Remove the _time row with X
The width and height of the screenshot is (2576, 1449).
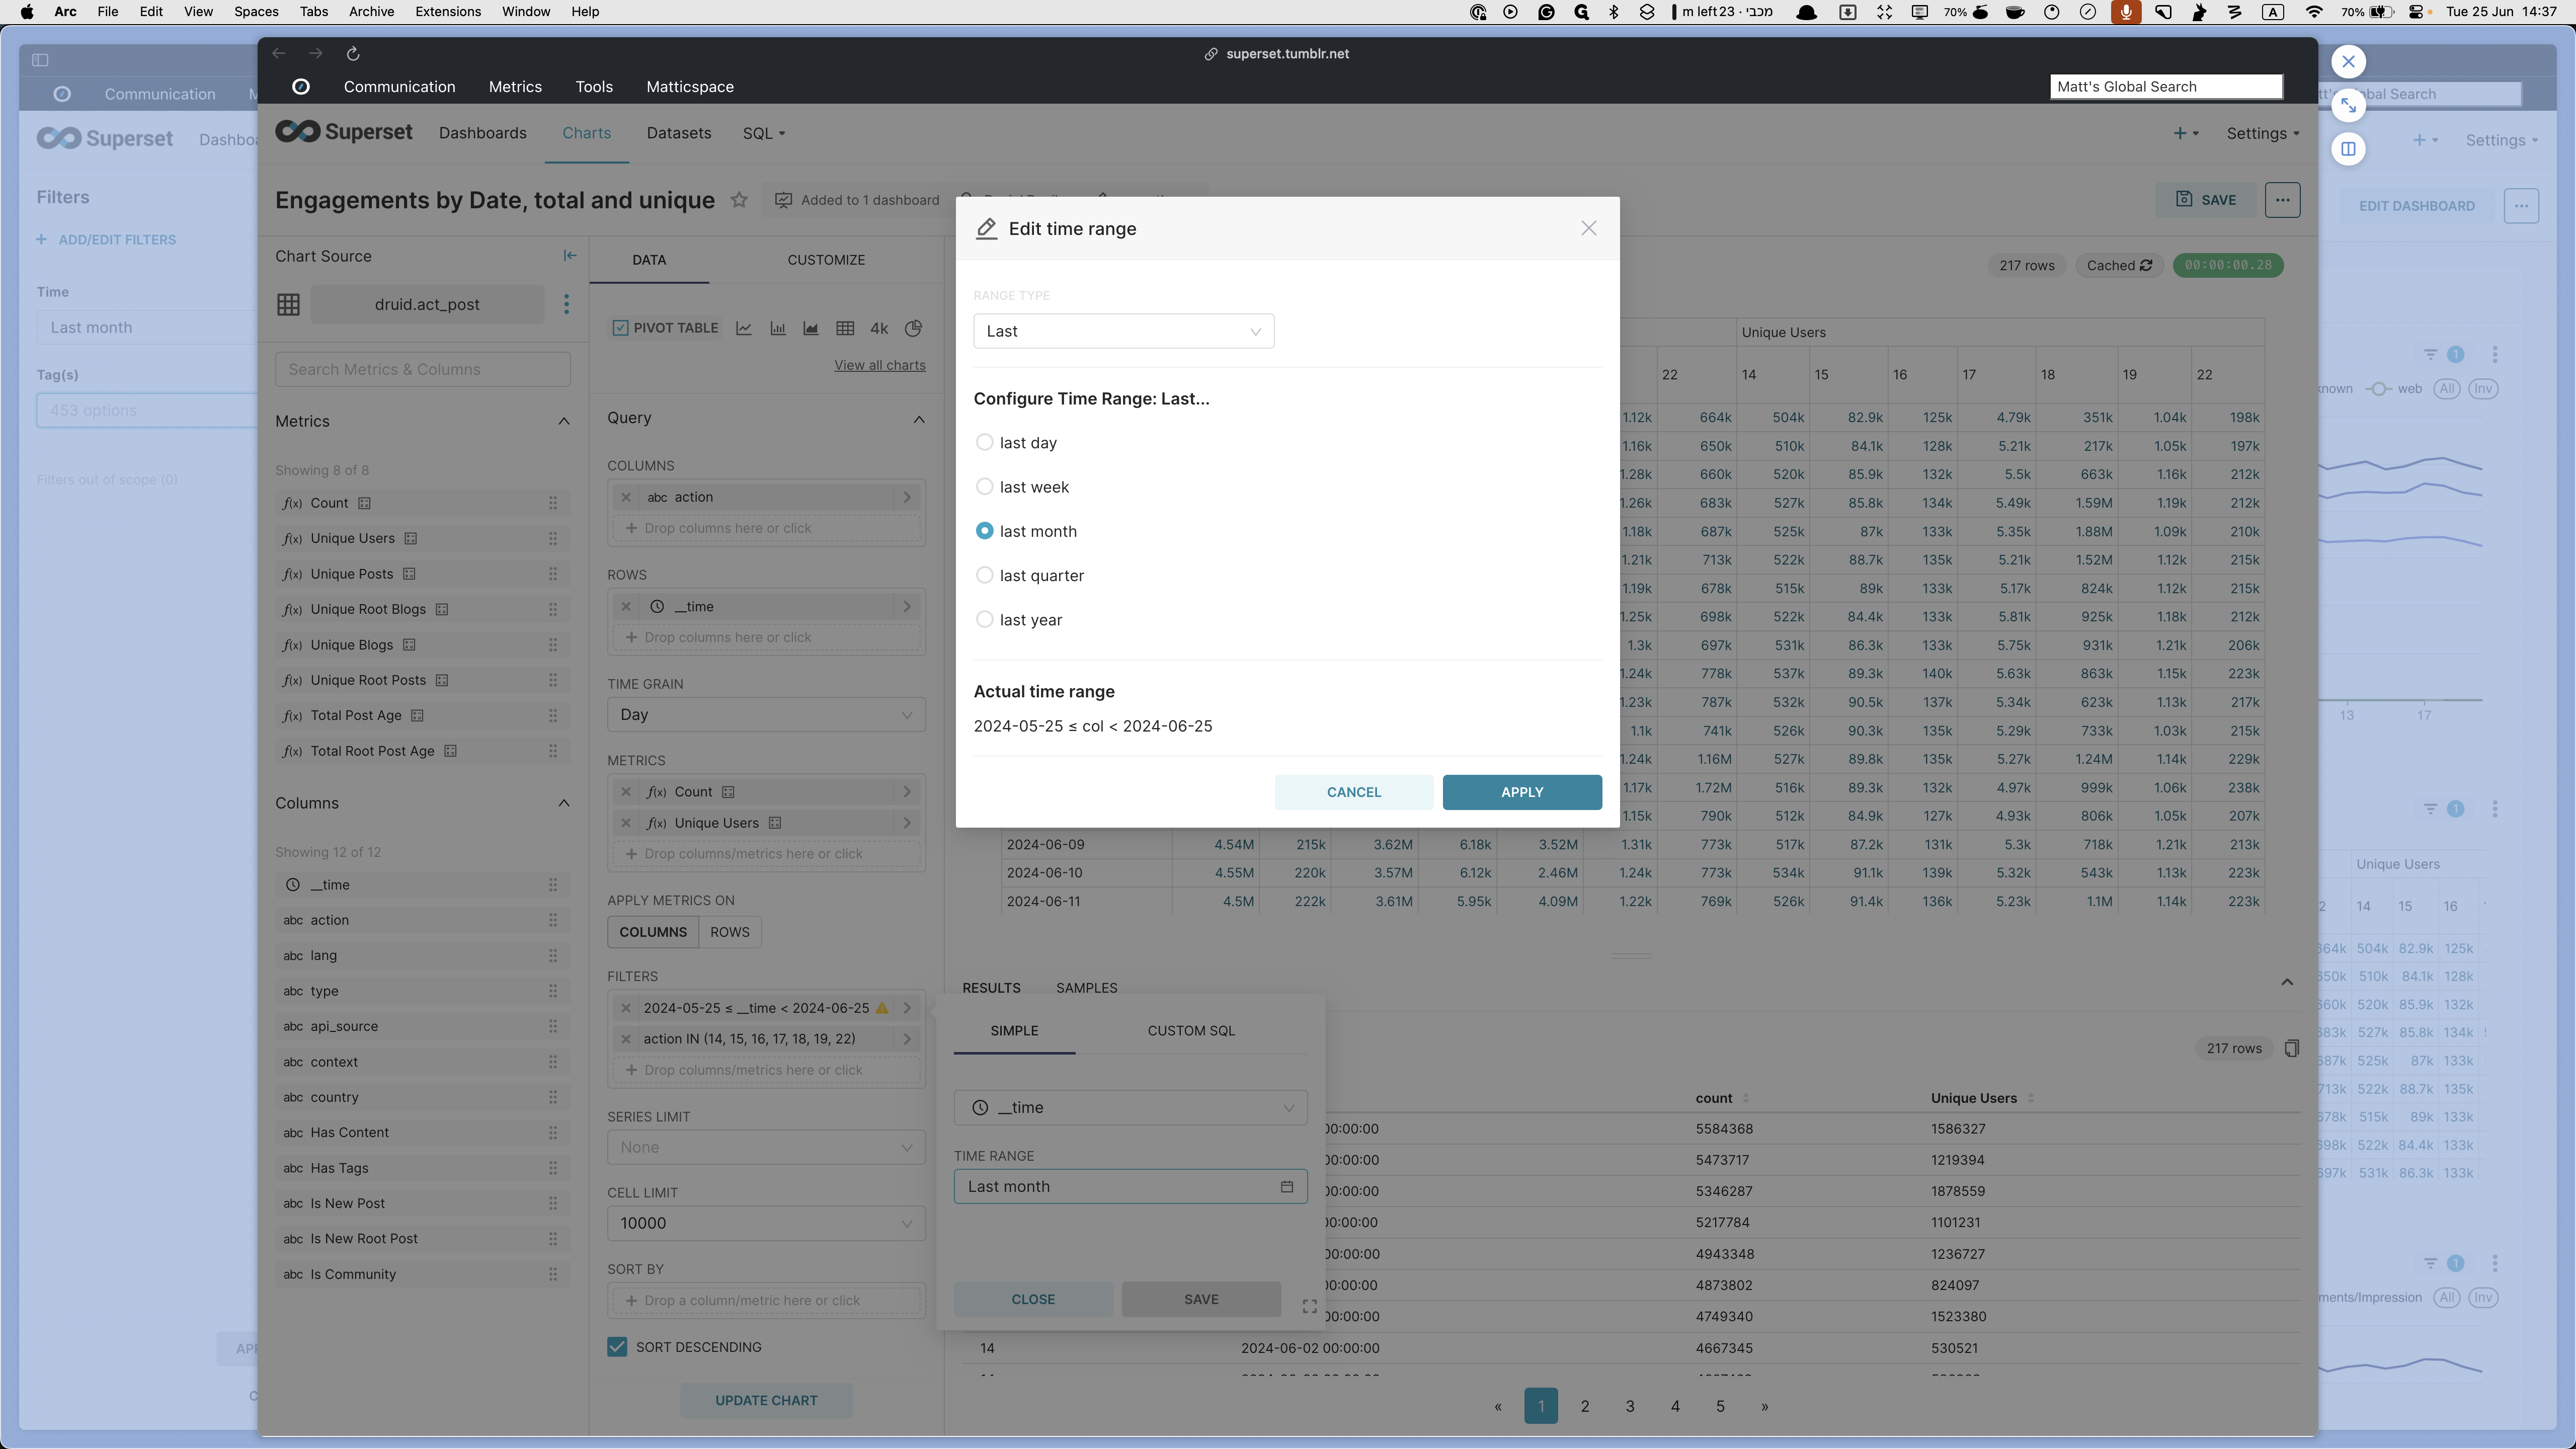626,606
